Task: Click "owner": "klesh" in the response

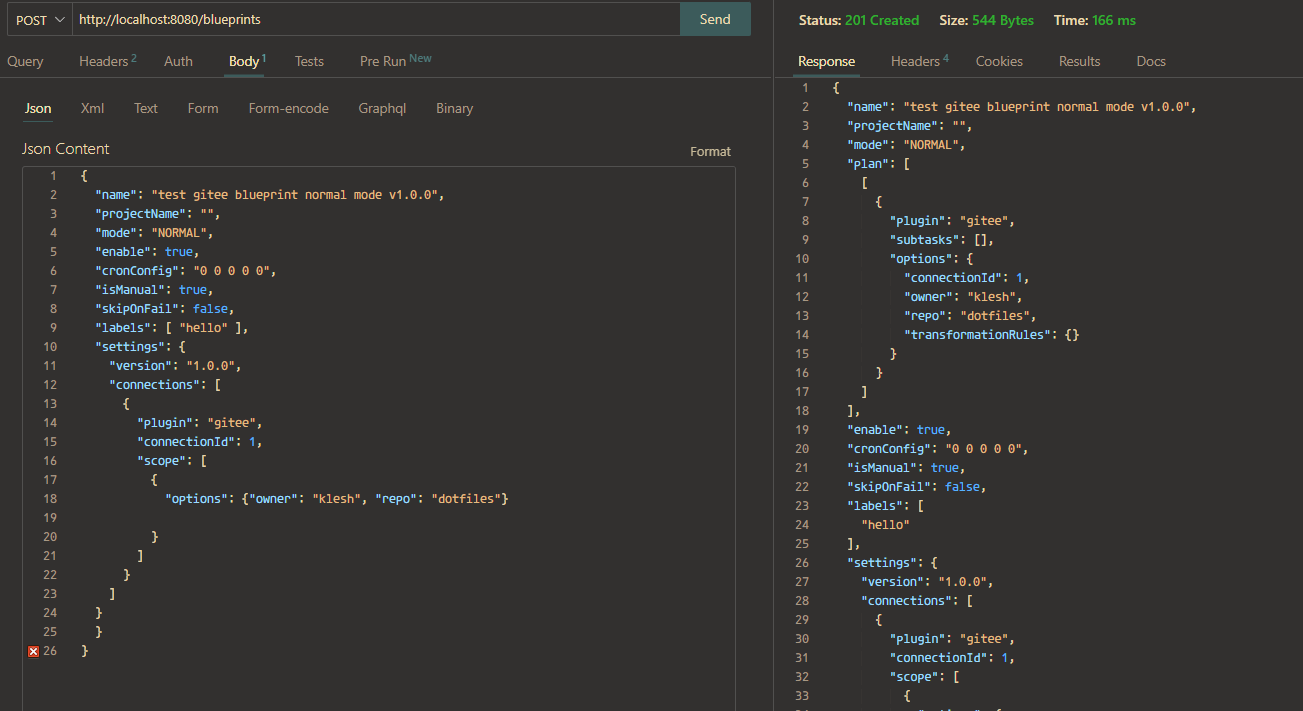Action: tap(963, 297)
